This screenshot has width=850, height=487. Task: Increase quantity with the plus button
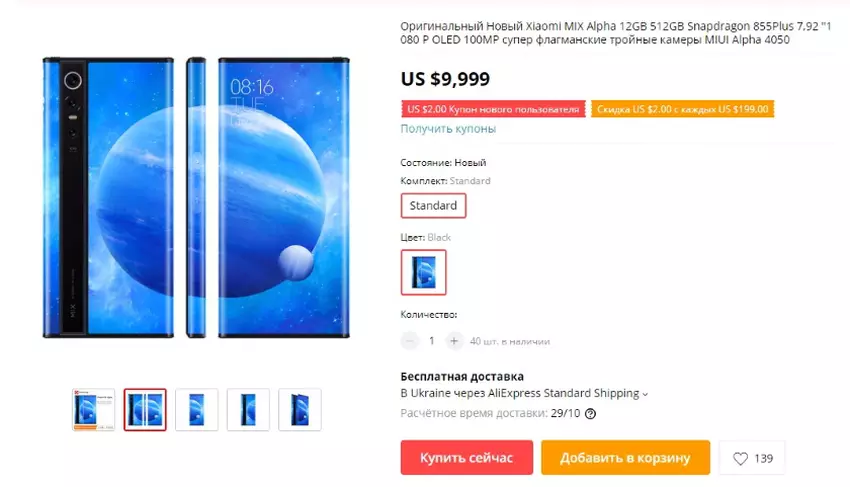454,341
